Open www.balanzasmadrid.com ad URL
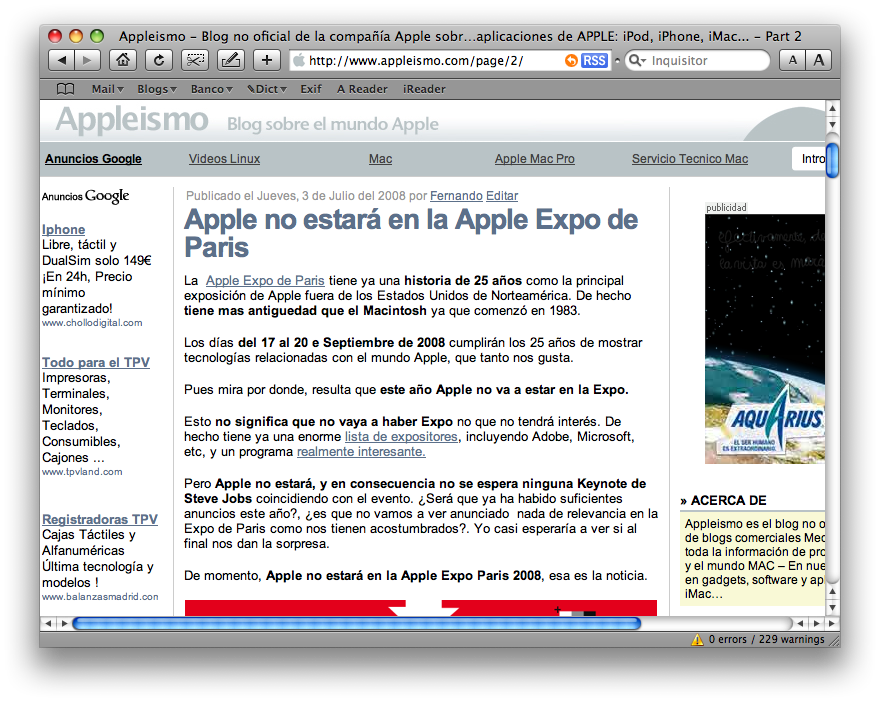Viewport: 880px width, 702px height. [100, 597]
